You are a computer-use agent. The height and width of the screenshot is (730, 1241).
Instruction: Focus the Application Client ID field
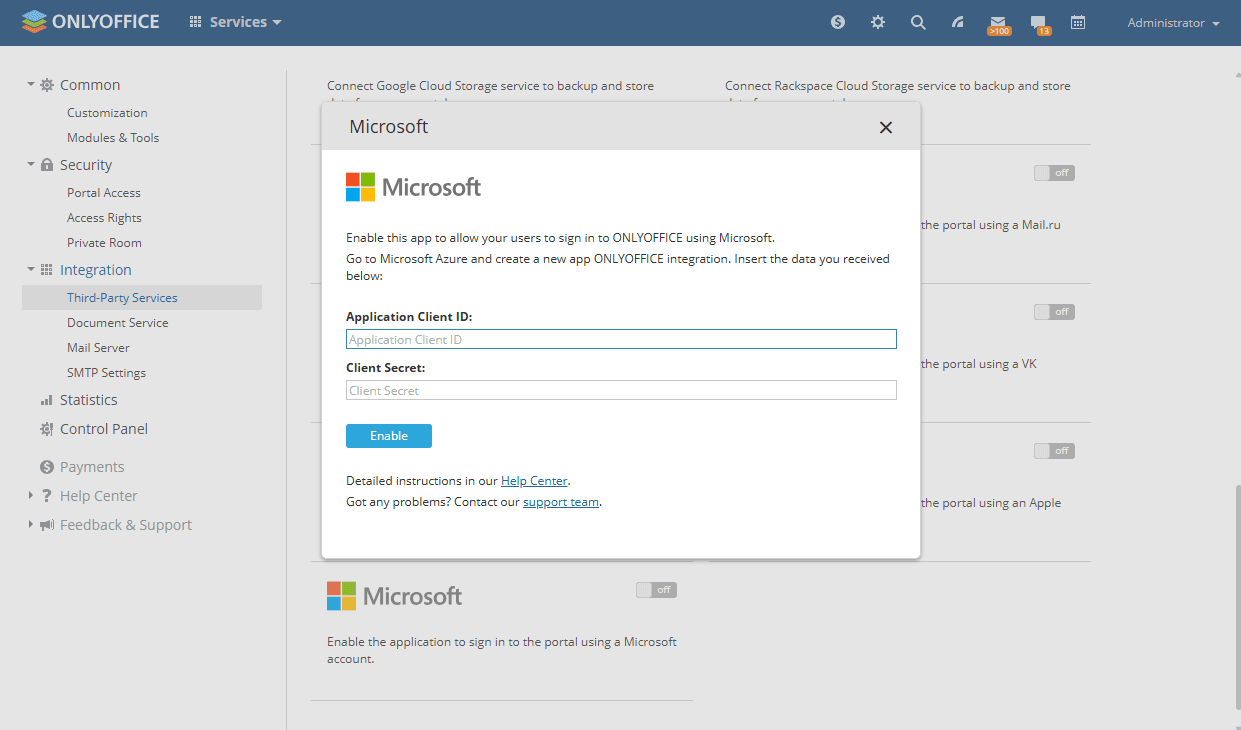pyautogui.click(x=621, y=339)
